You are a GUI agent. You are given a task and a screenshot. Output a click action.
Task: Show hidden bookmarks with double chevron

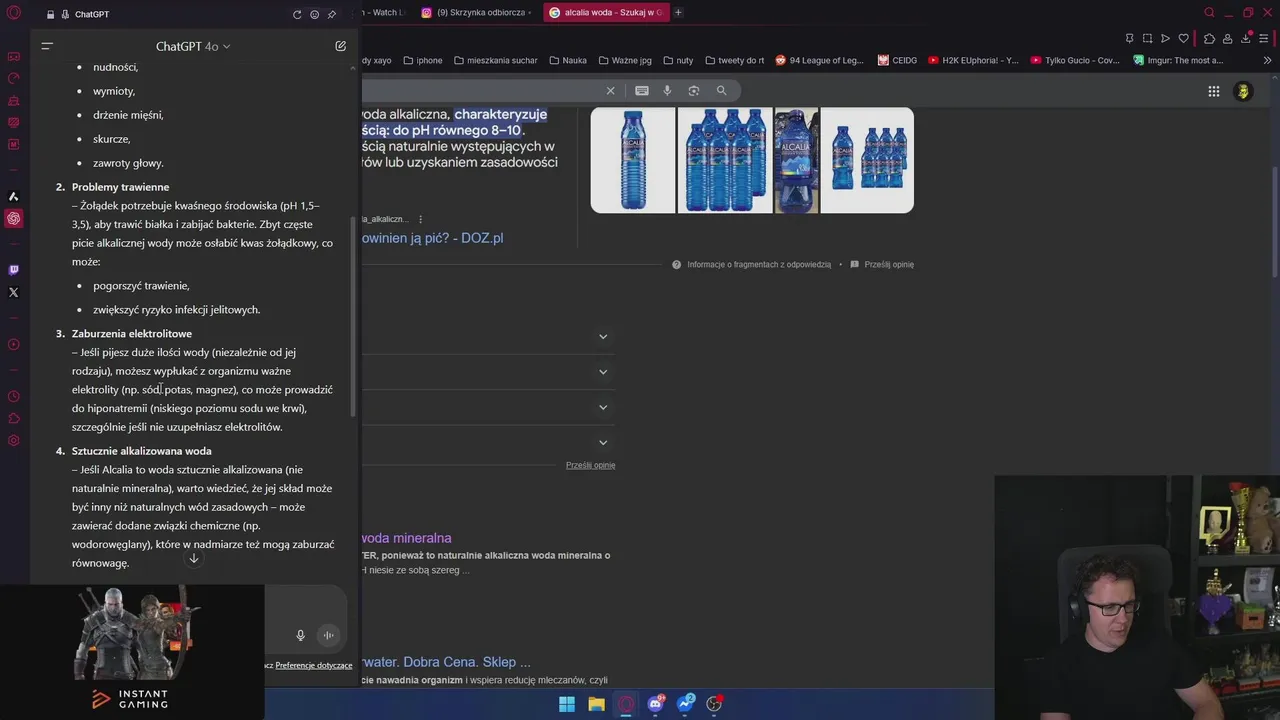click(x=1267, y=60)
